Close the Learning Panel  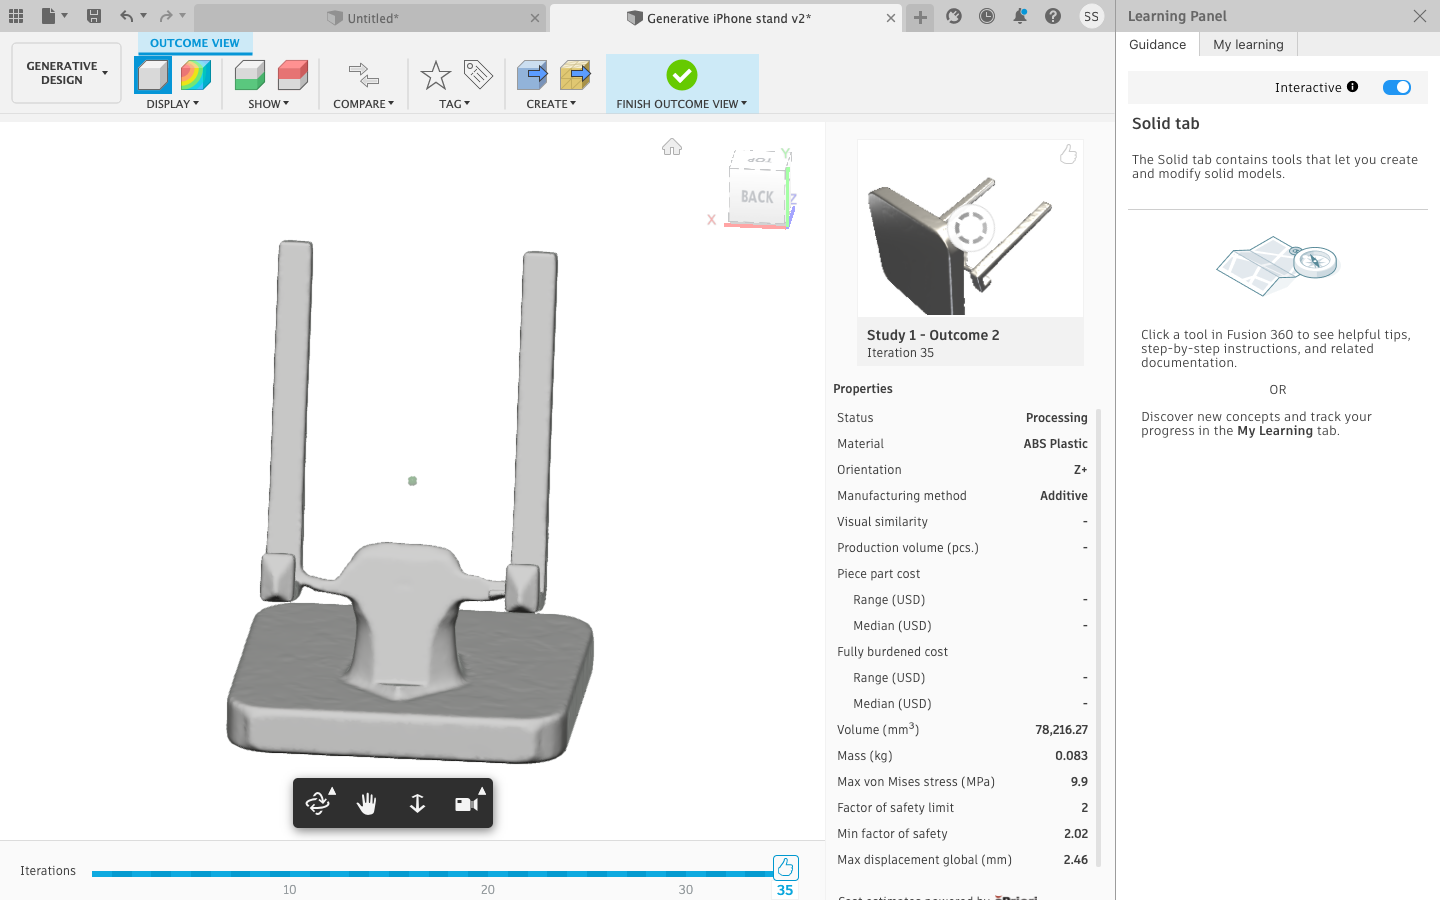(1420, 16)
